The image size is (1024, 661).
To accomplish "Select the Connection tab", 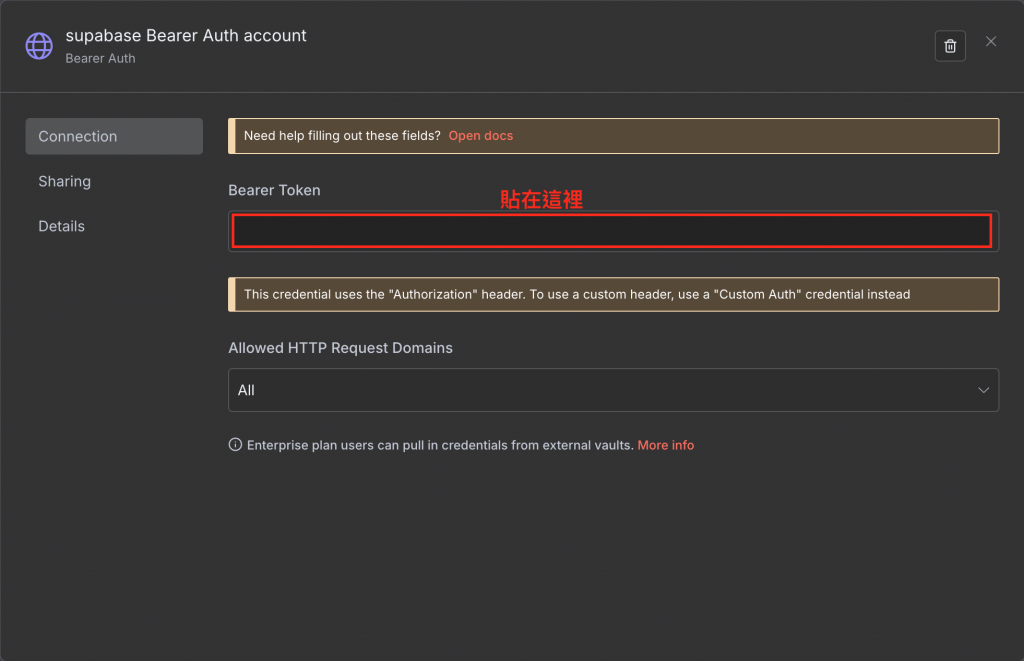I will 114,137.
